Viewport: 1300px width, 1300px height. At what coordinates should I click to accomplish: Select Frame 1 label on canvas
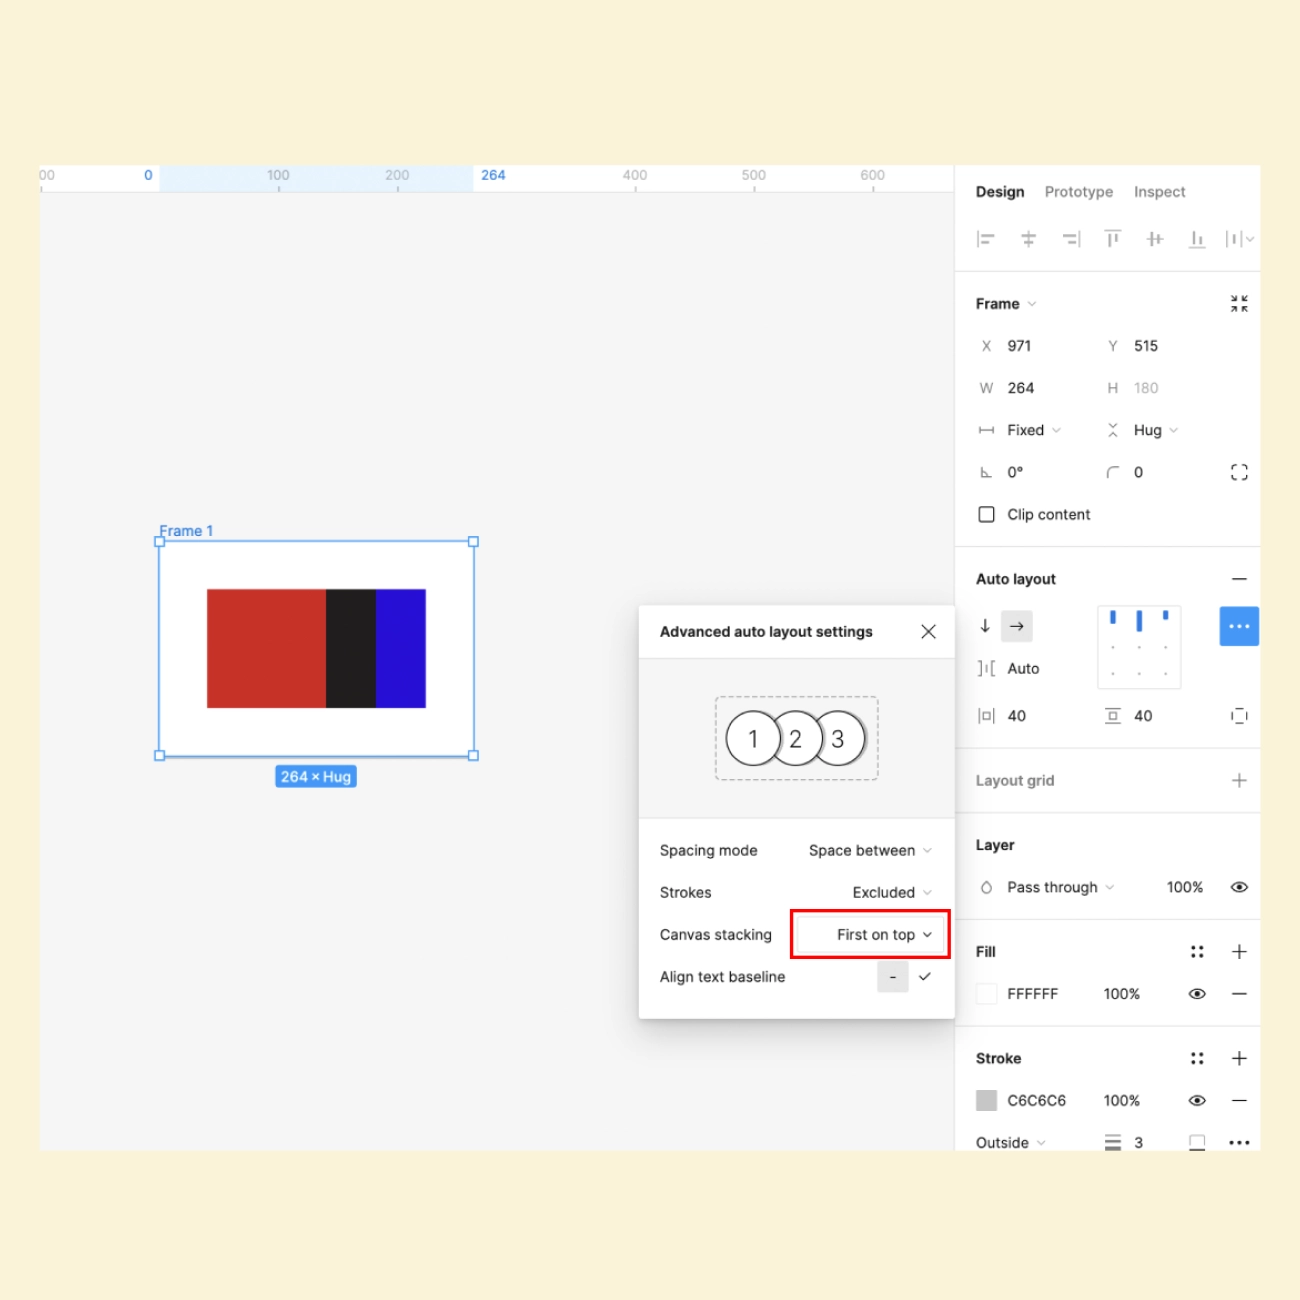[186, 531]
